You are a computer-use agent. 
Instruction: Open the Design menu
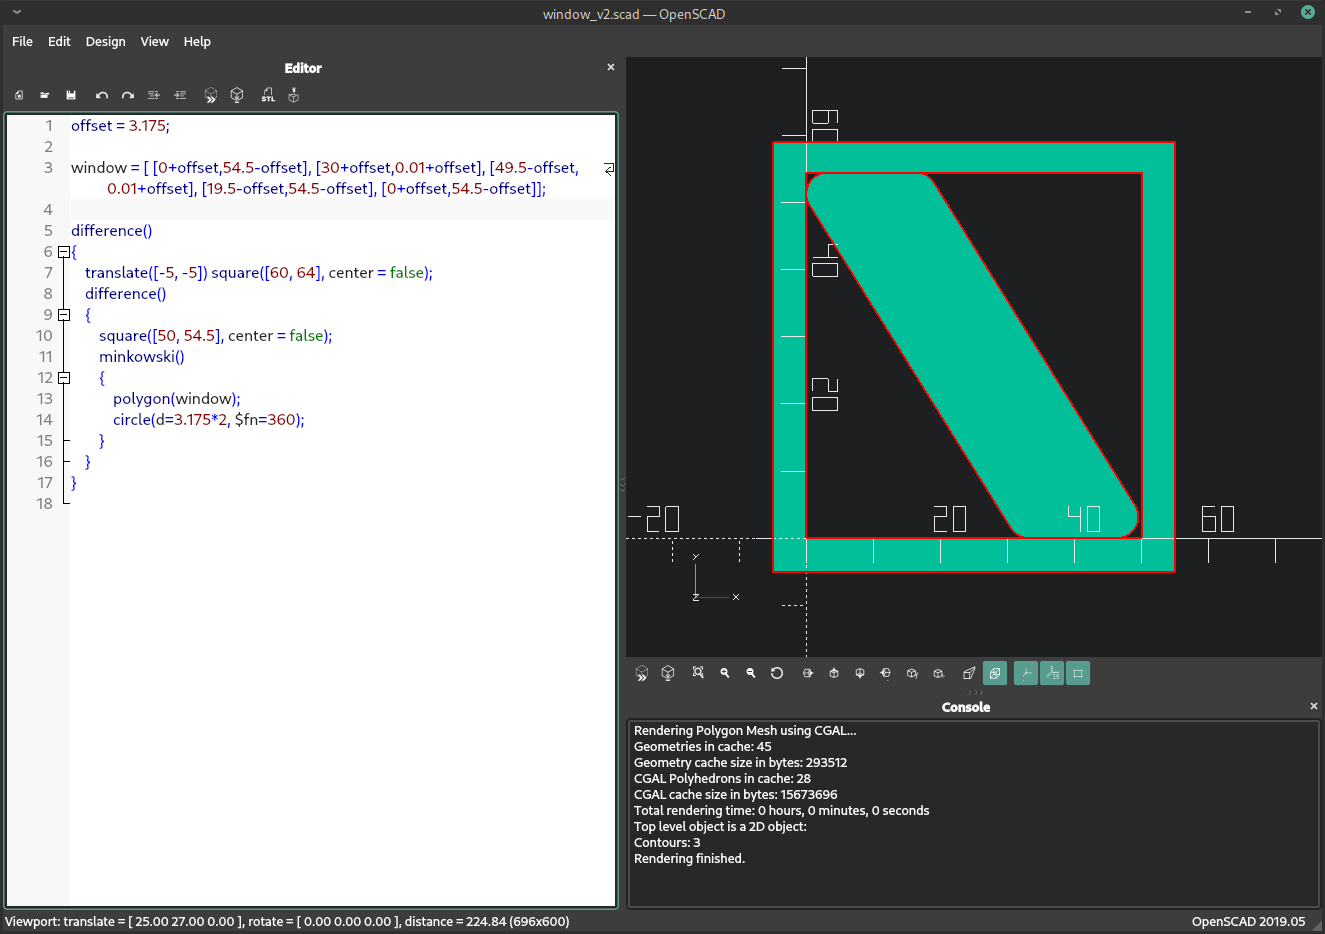pos(105,41)
